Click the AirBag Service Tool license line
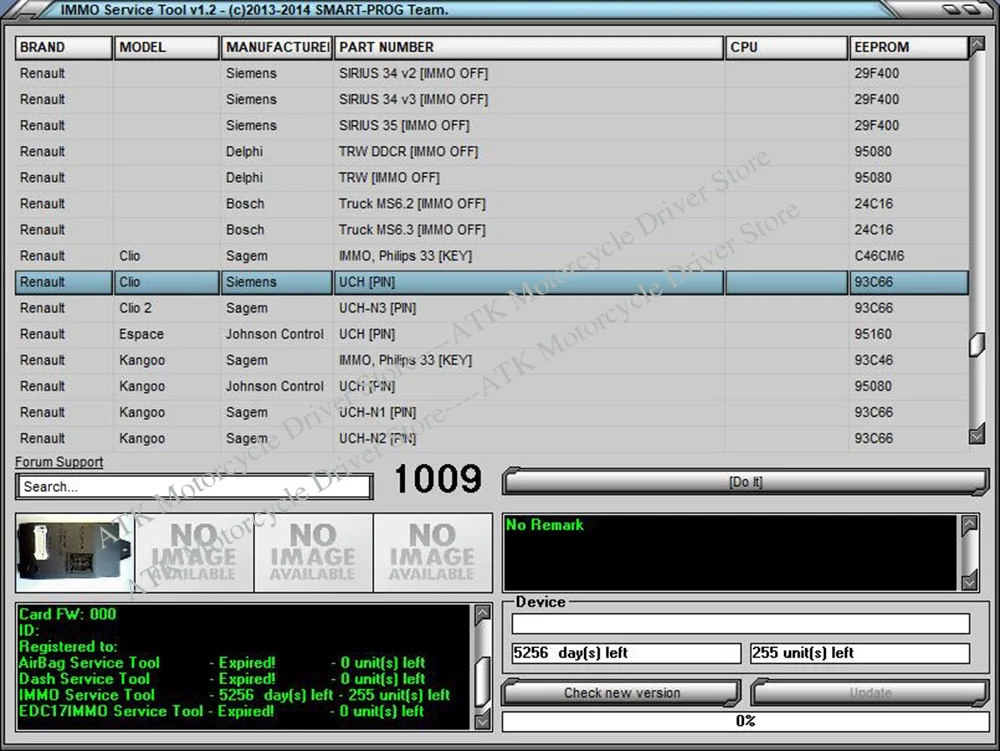1000x751 pixels. (222, 663)
